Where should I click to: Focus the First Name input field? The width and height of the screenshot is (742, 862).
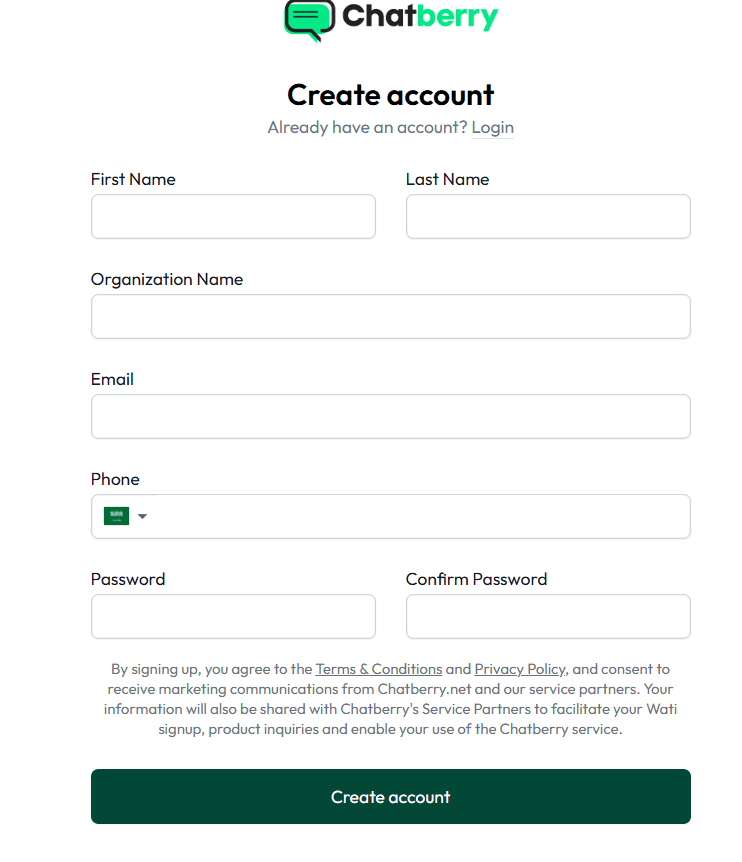click(x=233, y=216)
